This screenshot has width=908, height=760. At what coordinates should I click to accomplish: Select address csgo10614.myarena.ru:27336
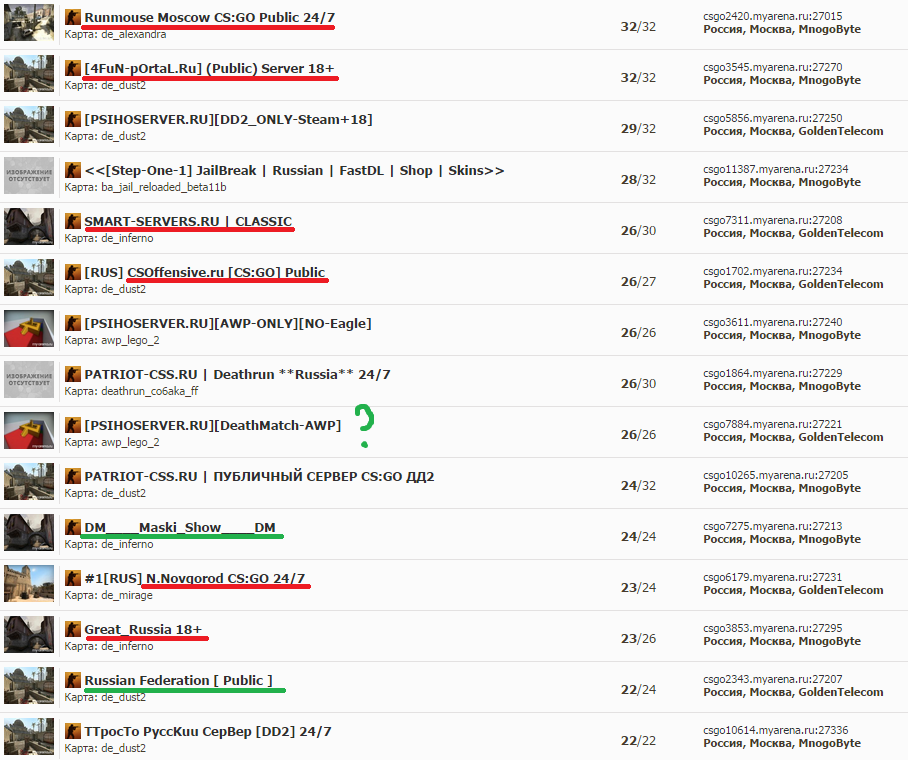[x=775, y=730]
